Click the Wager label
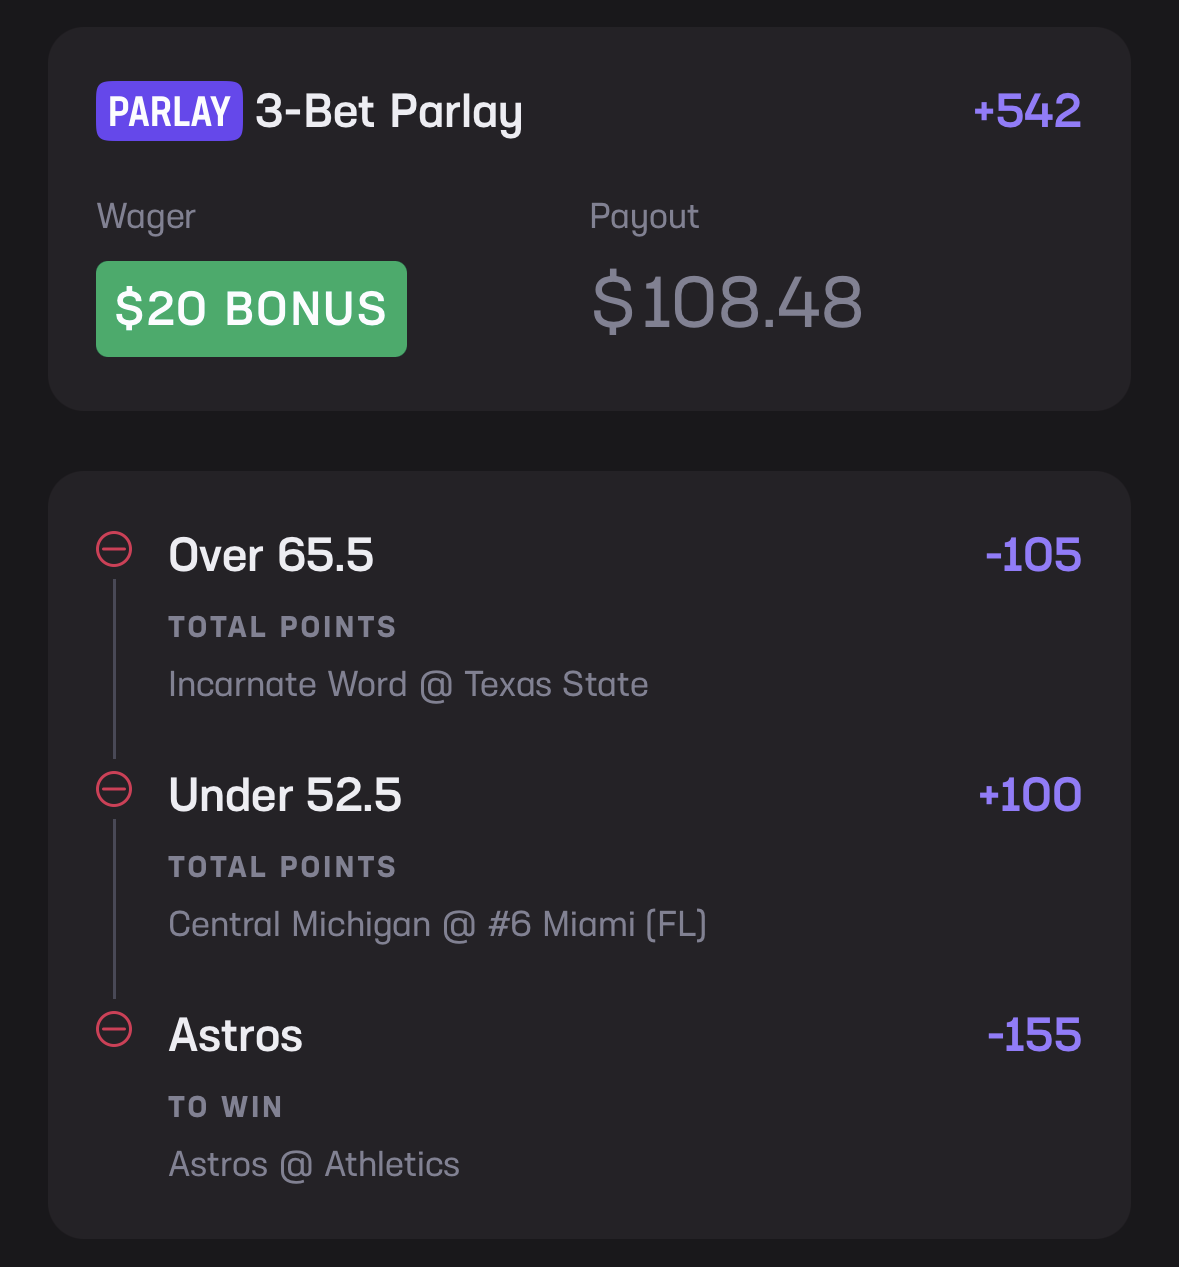The height and width of the screenshot is (1267, 1179). (146, 217)
